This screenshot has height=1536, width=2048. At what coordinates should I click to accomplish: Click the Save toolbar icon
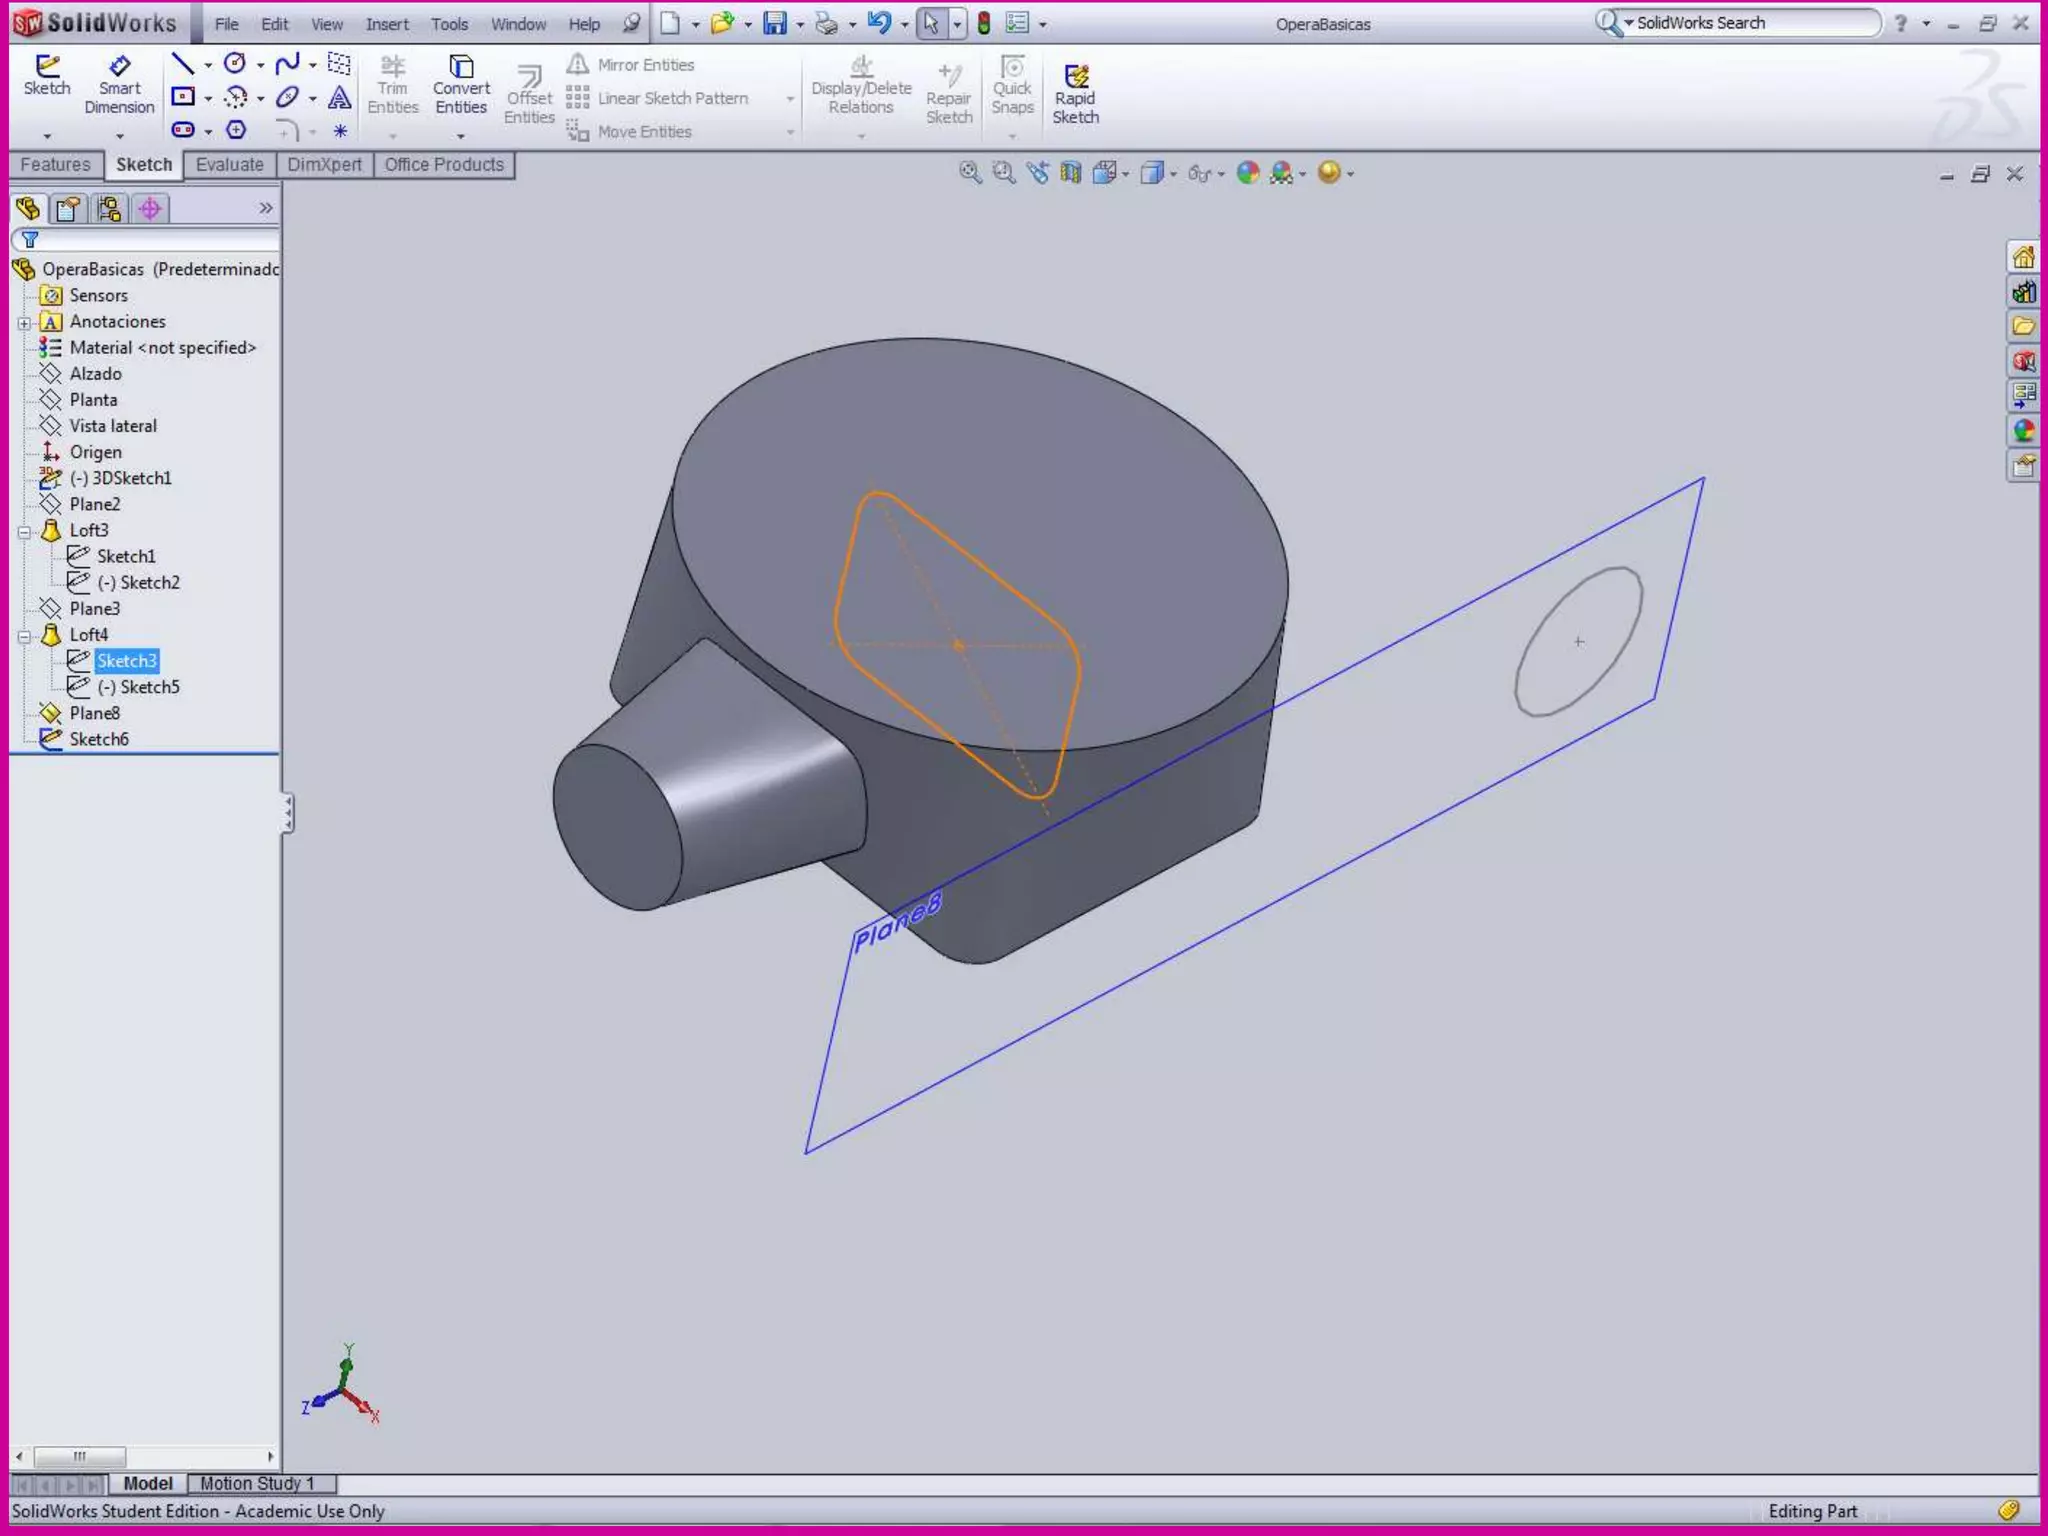tap(775, 24)
